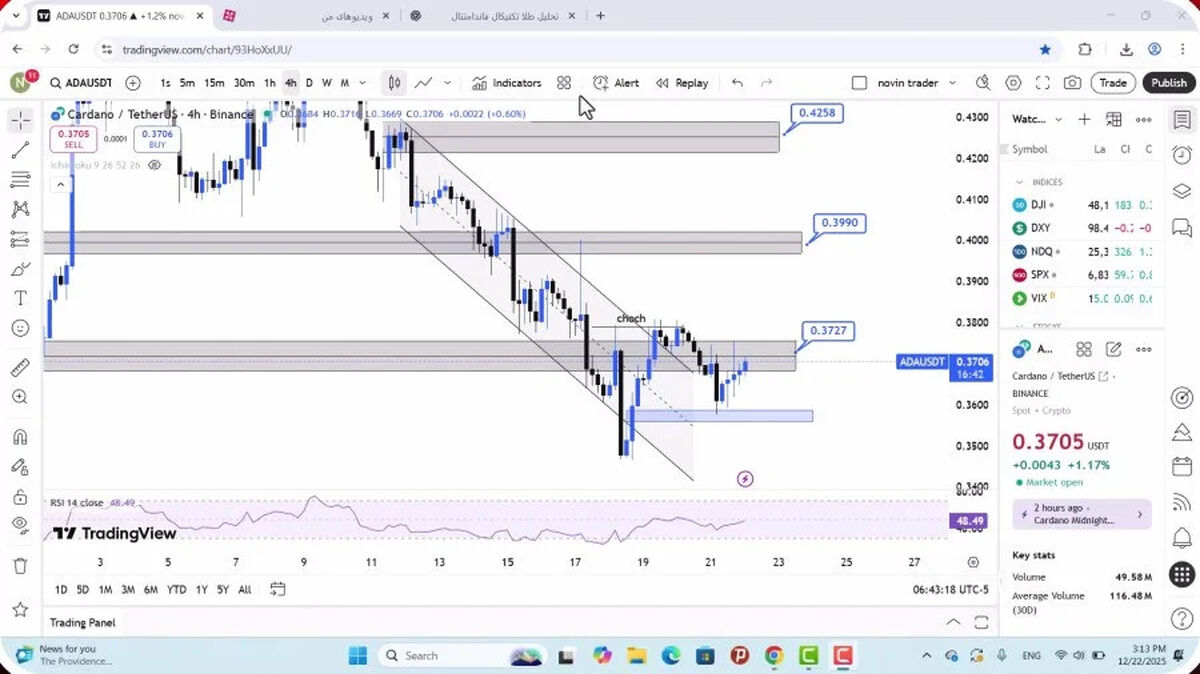Screen dimensions: 1200x674
Task: Click the zoom in tool in the left toolbar
Action: coord(20,397)
